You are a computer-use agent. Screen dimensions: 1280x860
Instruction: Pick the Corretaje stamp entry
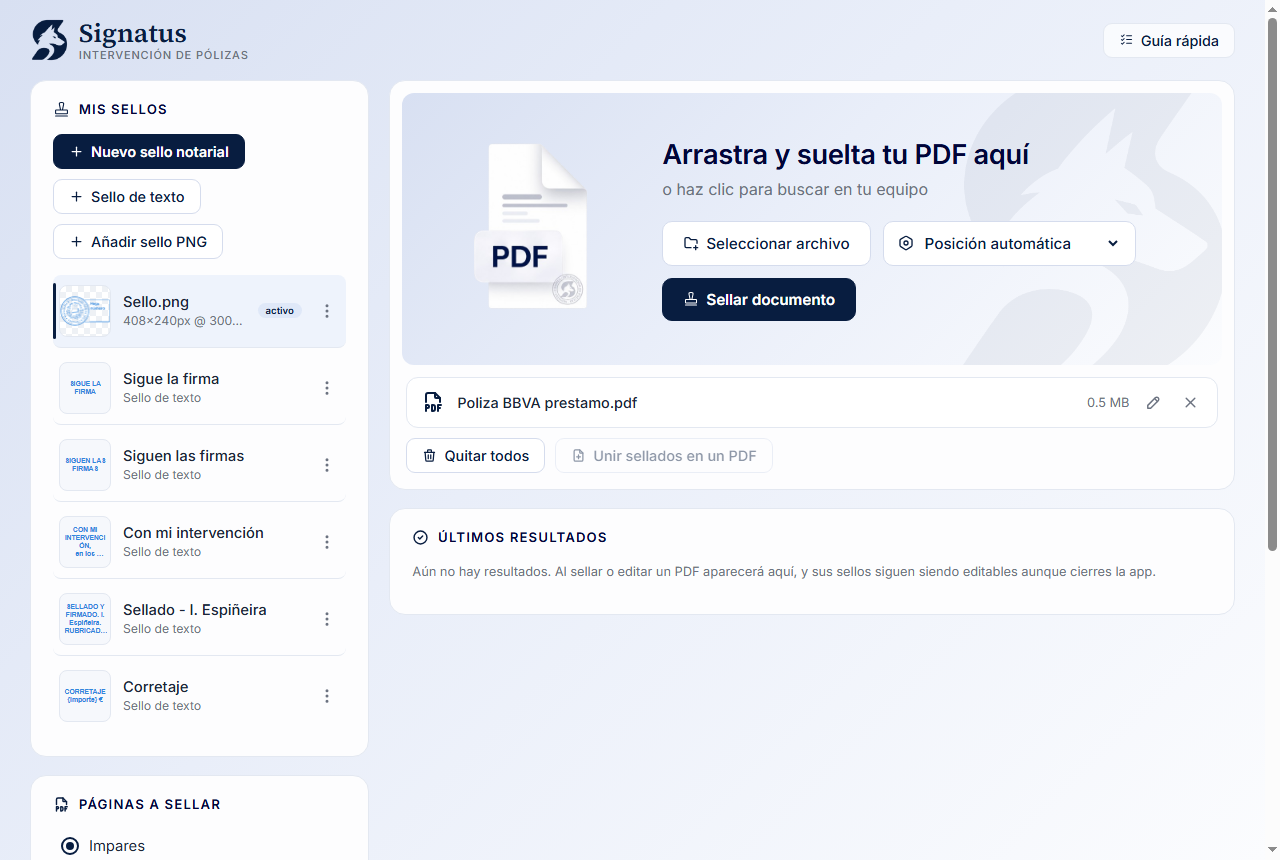pyautogui.click(x=199, y=696)
